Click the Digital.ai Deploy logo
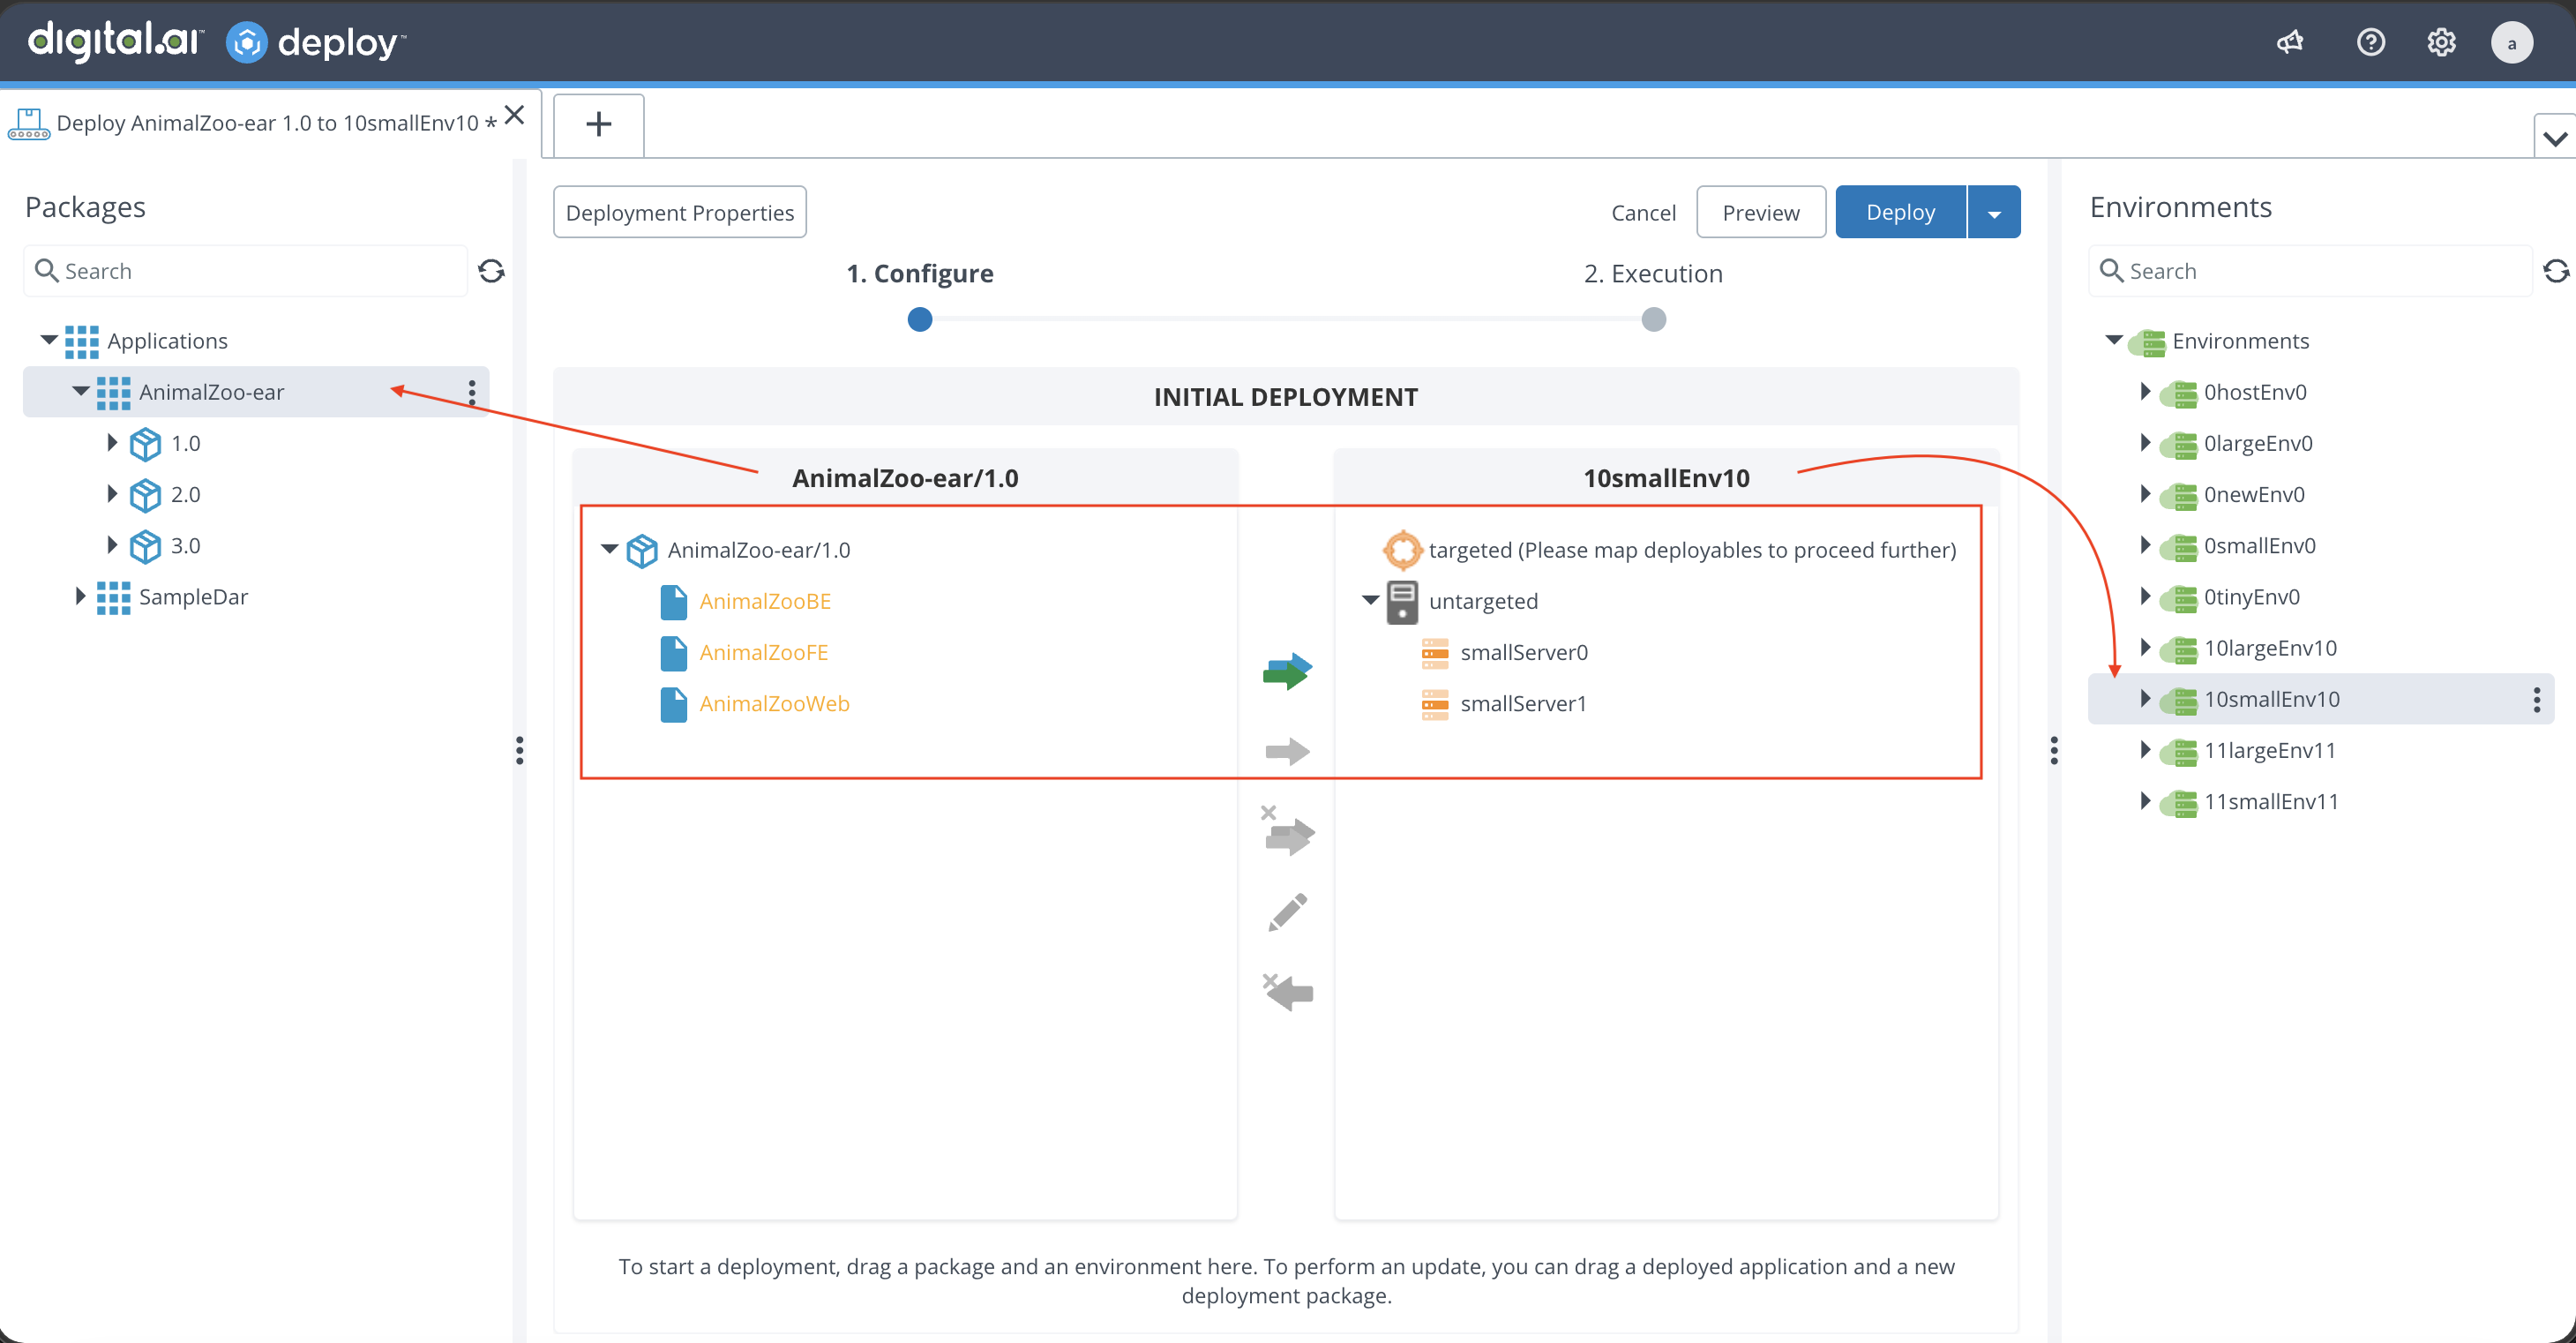Viewport: 2576px width, 1343px height. pyautogui.click(x=216, y=42)
